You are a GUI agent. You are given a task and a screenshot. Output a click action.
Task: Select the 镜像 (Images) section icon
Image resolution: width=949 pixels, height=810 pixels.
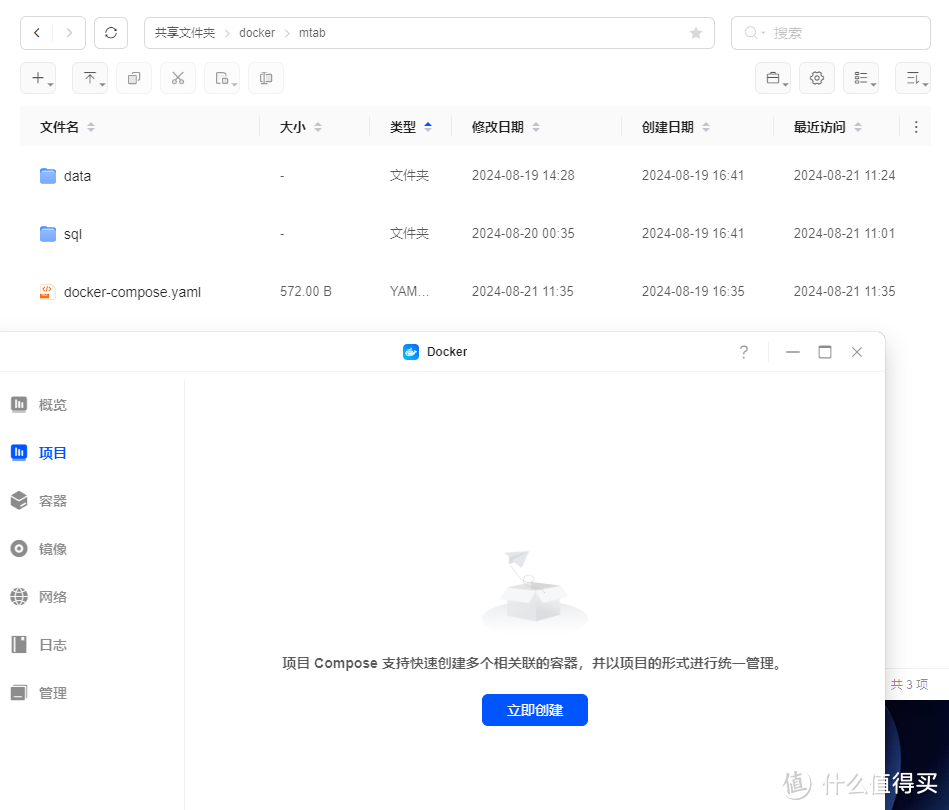click(x=51, y=548)
